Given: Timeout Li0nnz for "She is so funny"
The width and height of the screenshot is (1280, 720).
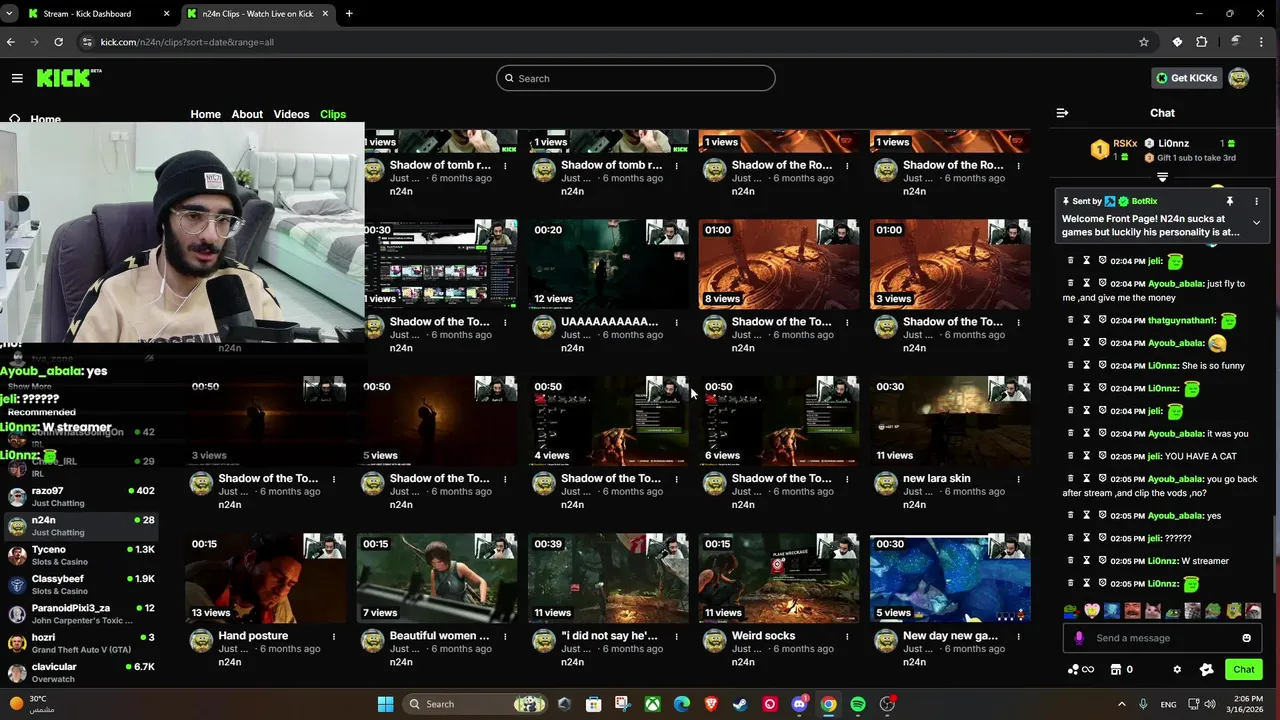Looking at the screenshot, I should 1086,365.
